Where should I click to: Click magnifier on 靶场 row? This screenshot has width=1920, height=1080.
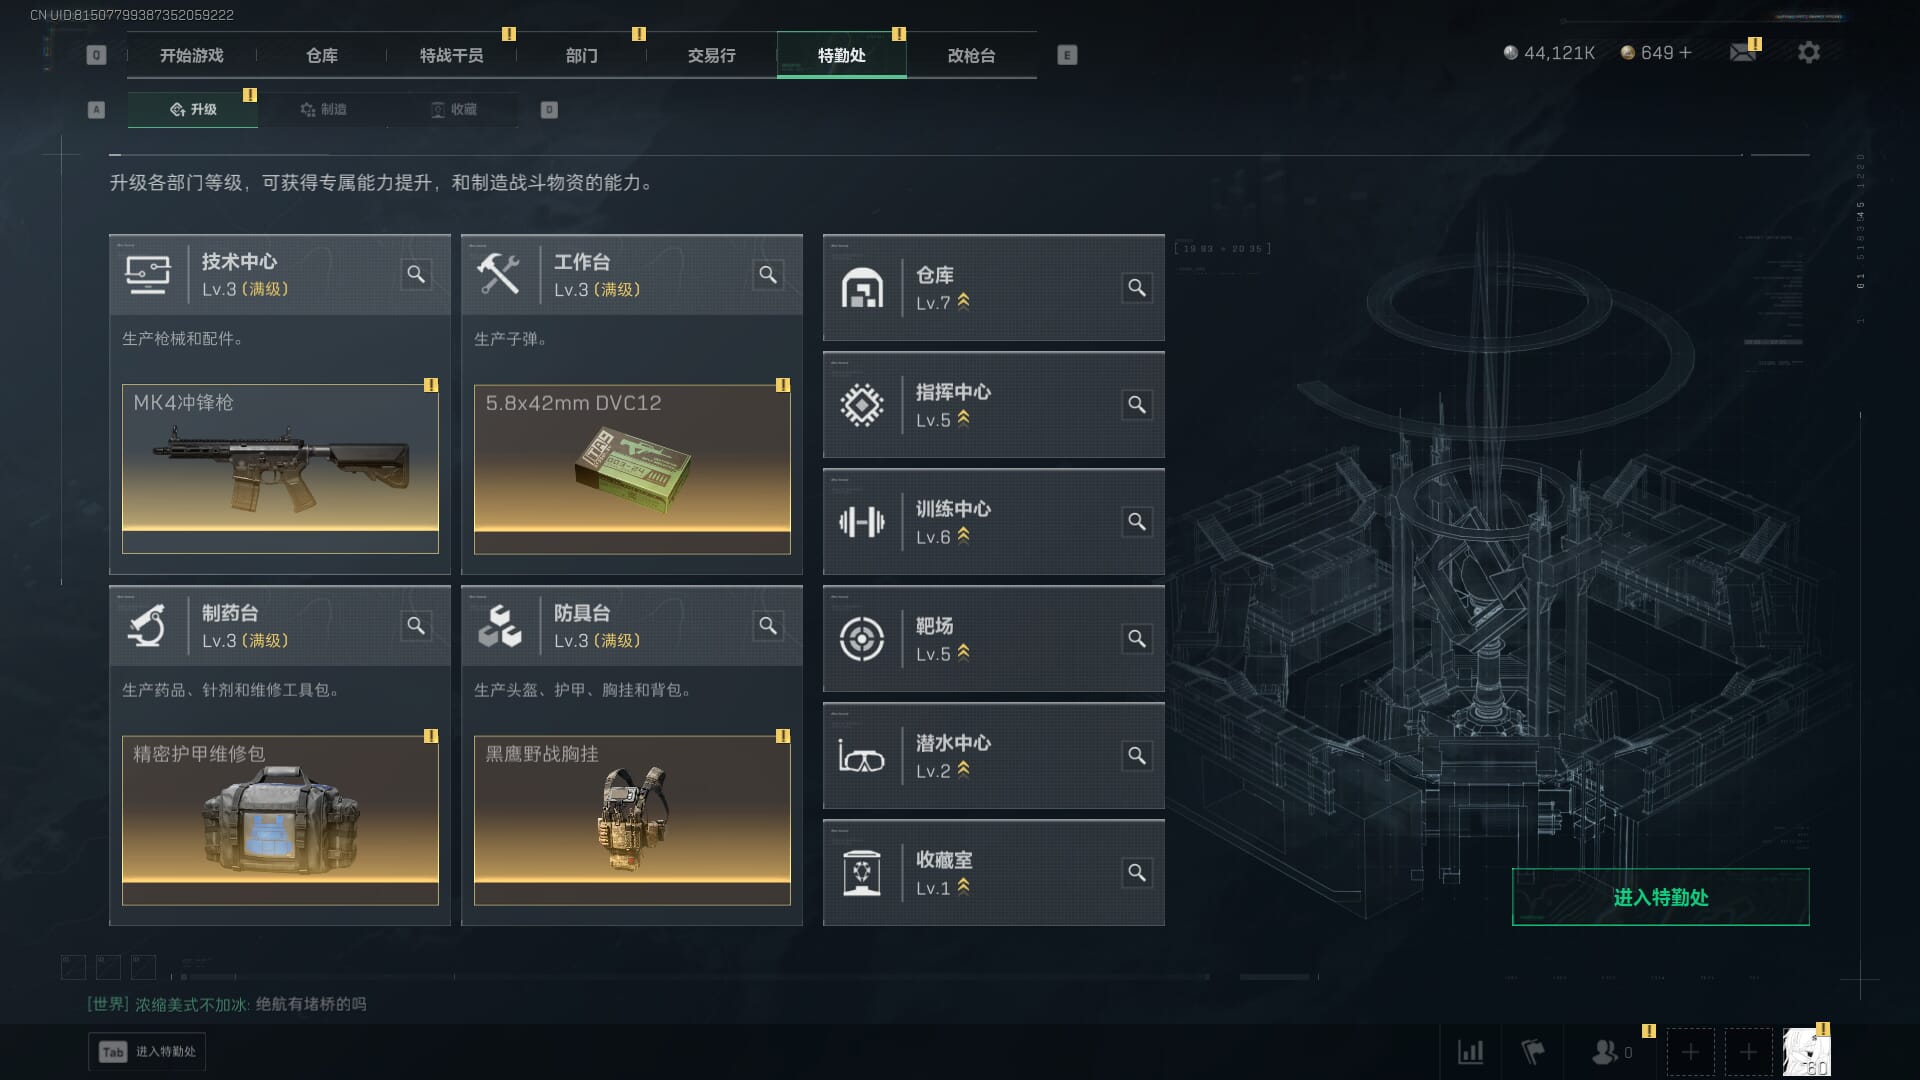pyautogui.click(x=1137, y=639)
